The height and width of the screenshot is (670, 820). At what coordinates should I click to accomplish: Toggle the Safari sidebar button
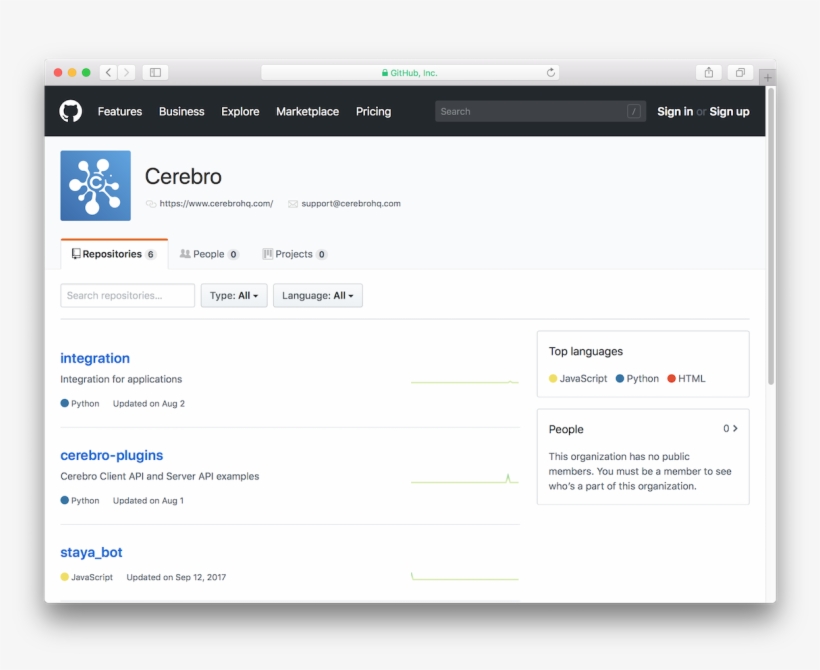155,72
